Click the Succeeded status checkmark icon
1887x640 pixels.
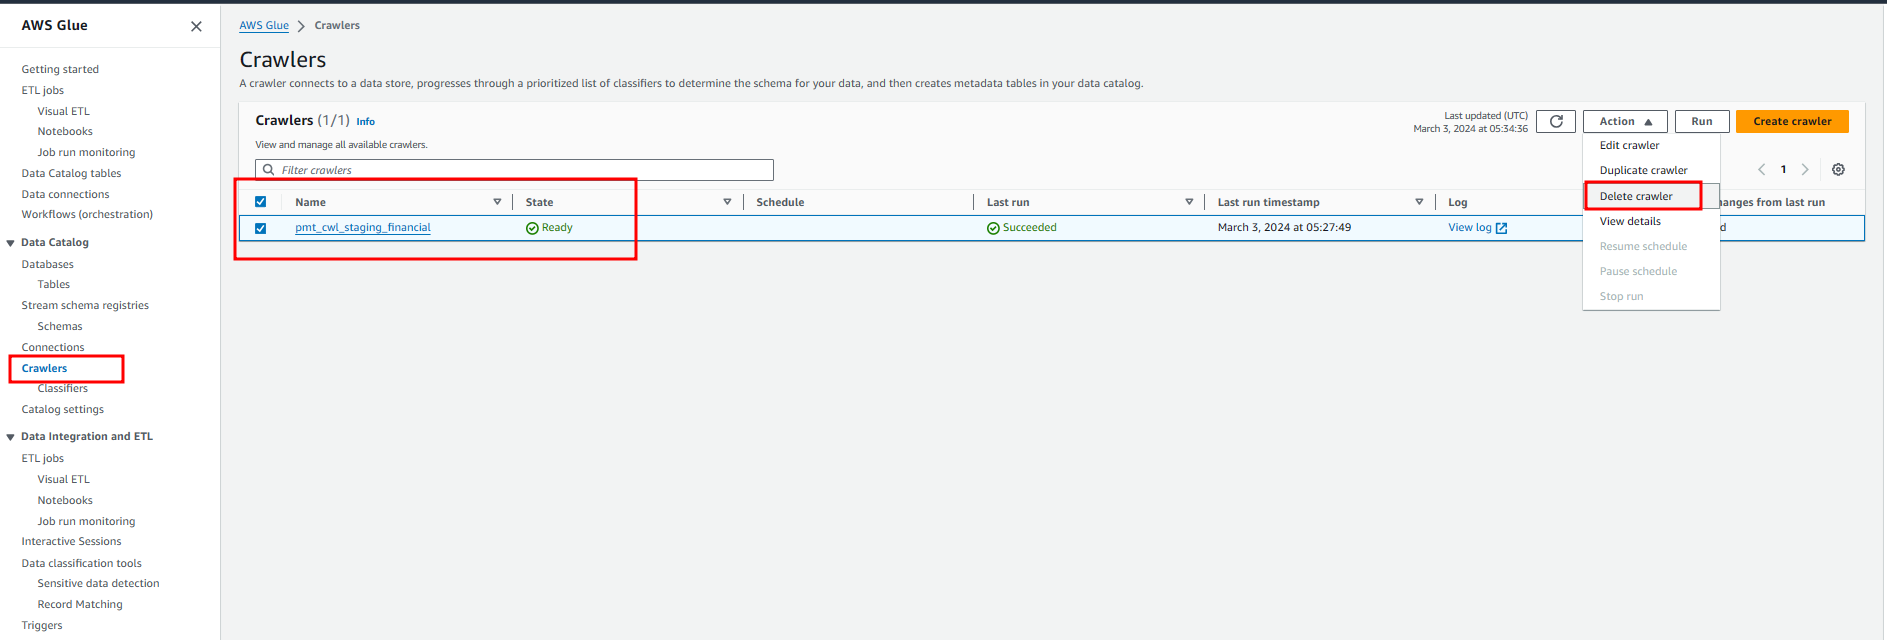[x=993, y=228]
